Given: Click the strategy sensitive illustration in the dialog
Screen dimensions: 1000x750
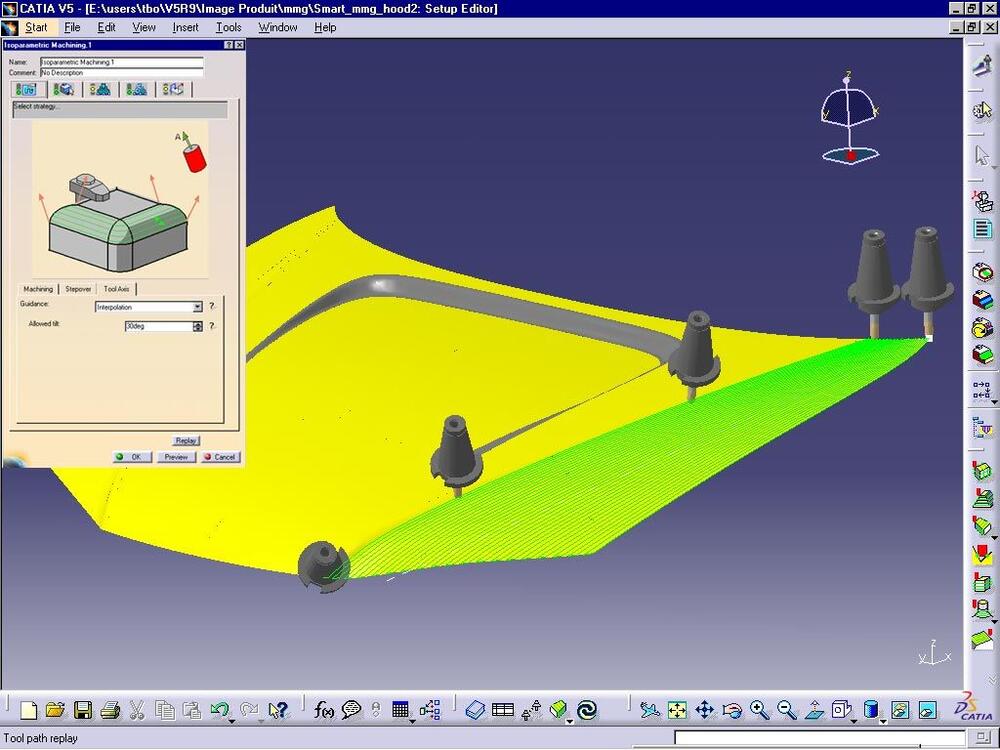Looking at the screenshot, I should tap(120, 199).
